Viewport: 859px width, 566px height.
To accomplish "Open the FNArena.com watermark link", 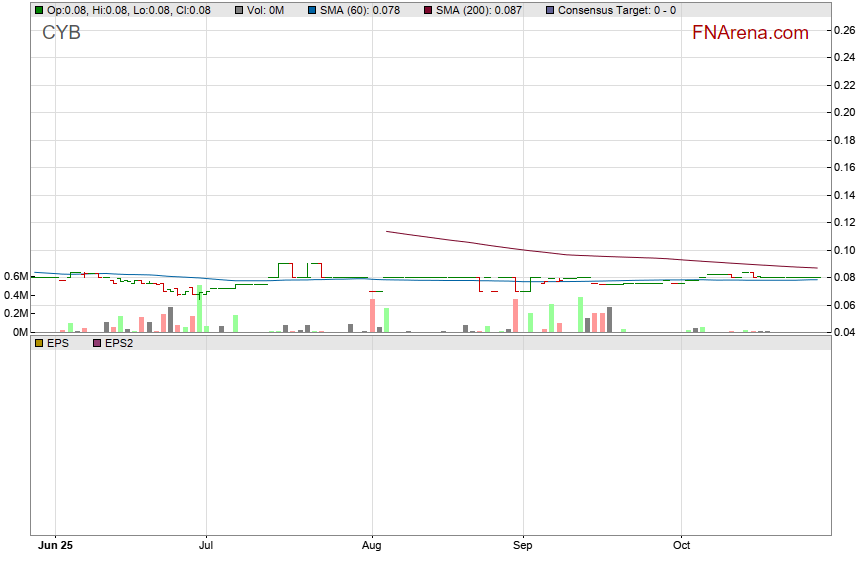I will pos(749,33).
